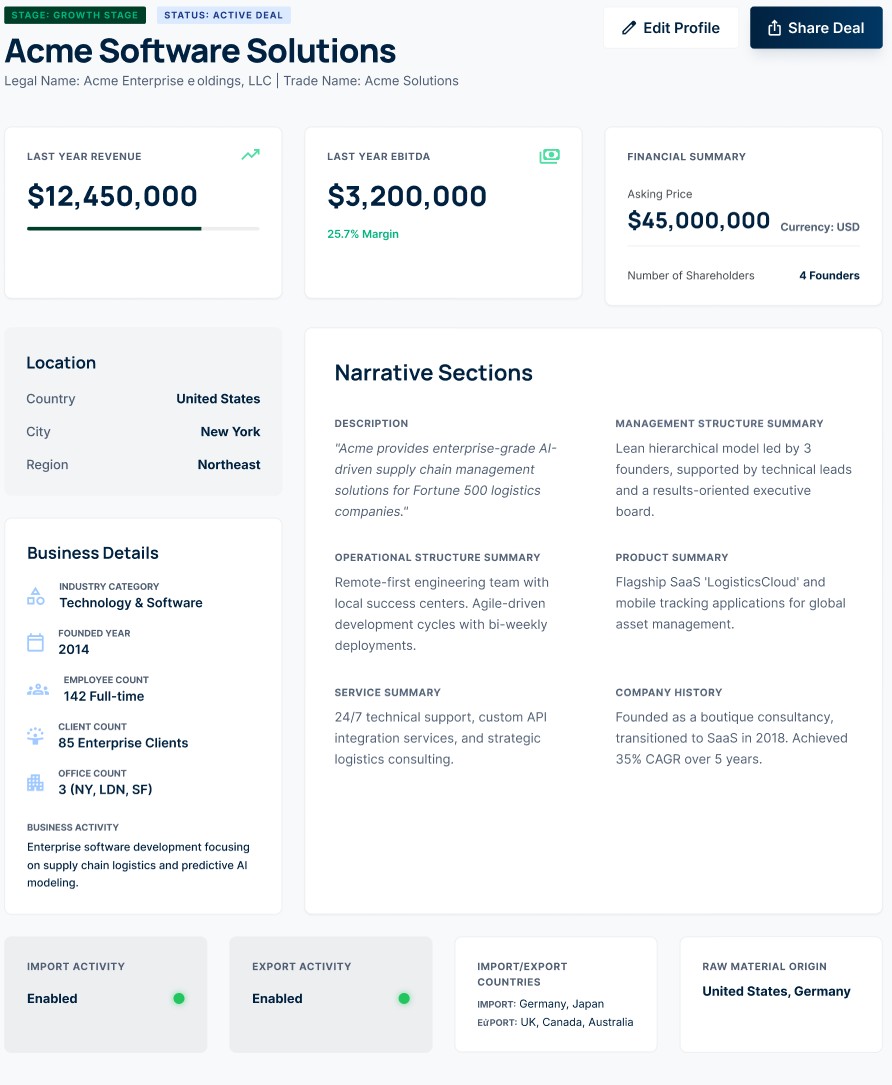Click the United States country value

218,399
